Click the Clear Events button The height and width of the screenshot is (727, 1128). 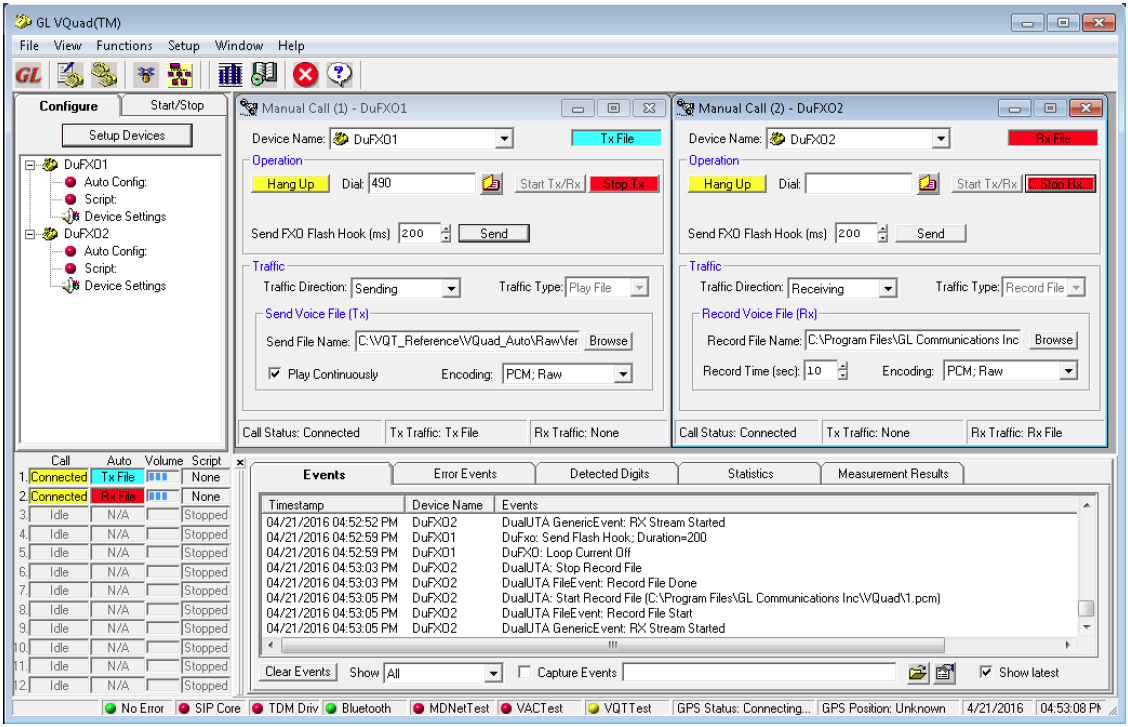pos(298,672)
